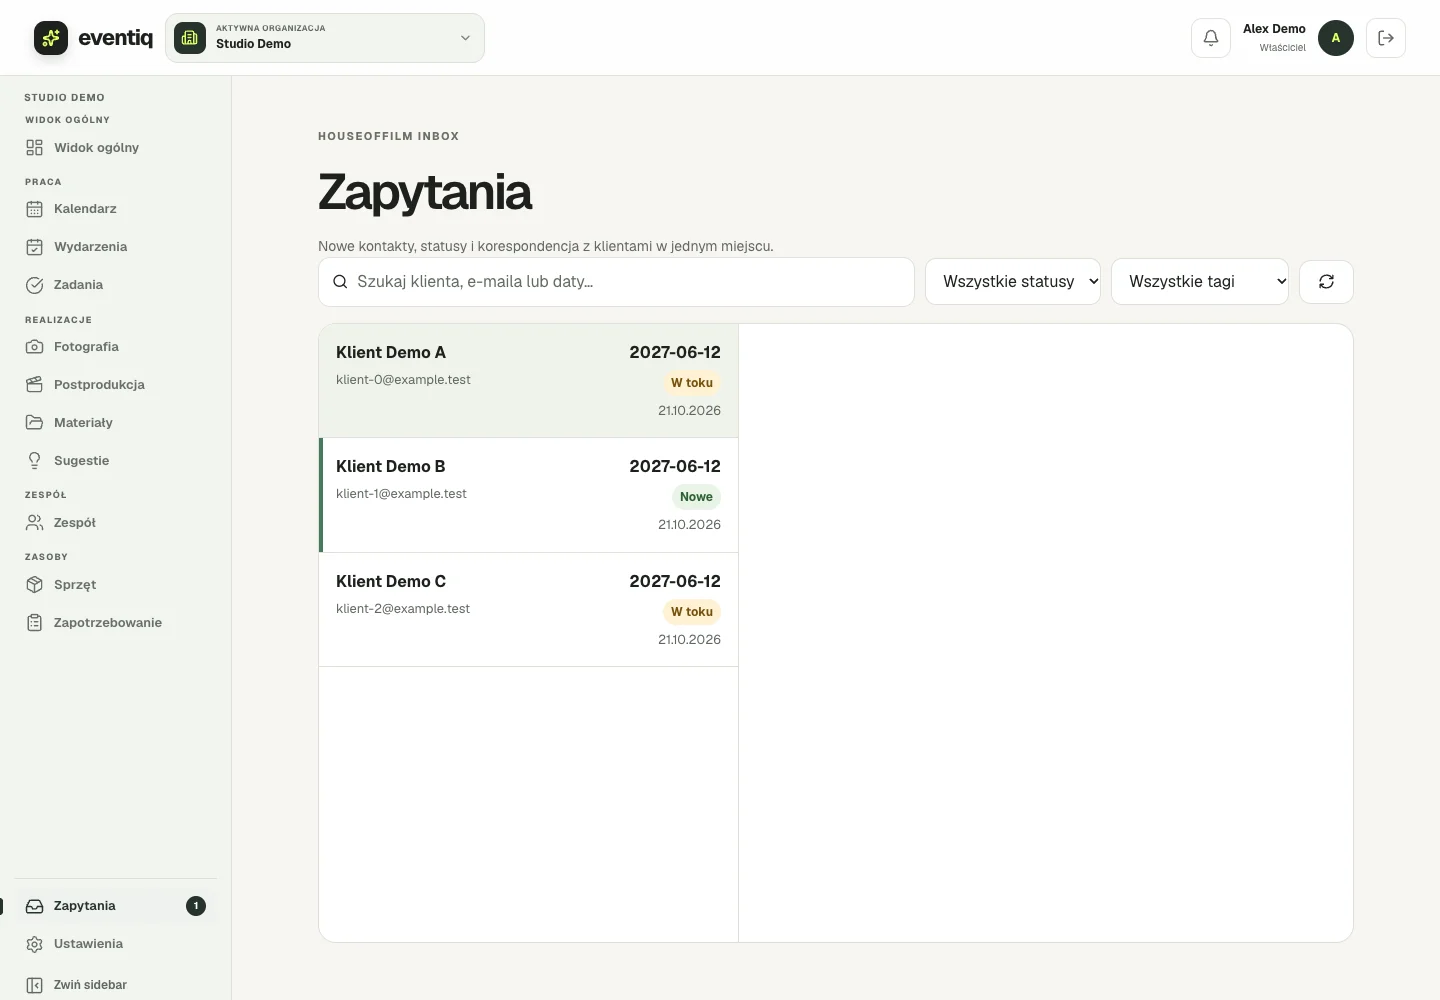Viewport: 1440px width, 1000px height.
Task: Click the Zwiń sidebar panel icon
Action: point(35,985)
